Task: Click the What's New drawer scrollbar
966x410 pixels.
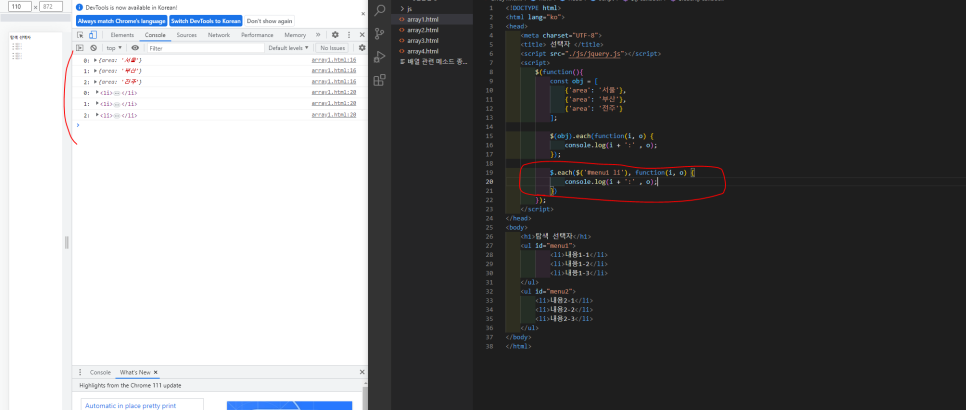Action: click(365, 397)
